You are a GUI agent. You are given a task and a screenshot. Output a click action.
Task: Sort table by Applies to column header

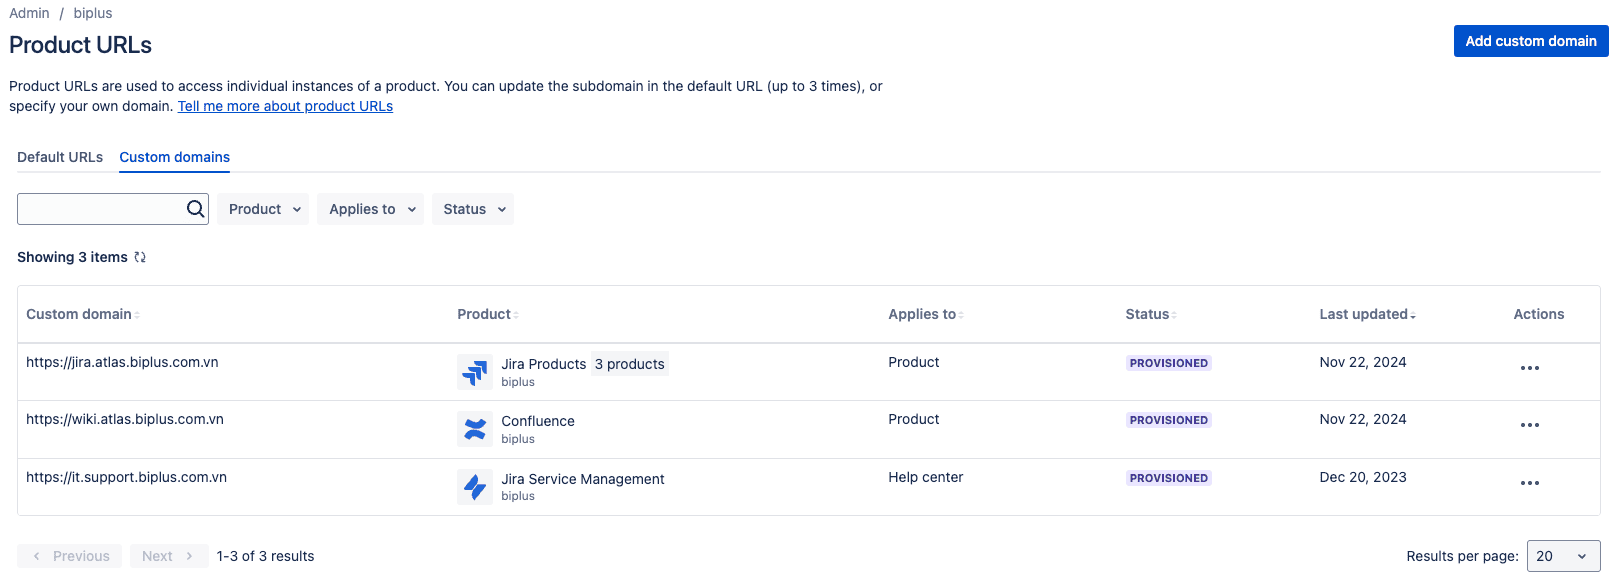(x=926, y=314)
